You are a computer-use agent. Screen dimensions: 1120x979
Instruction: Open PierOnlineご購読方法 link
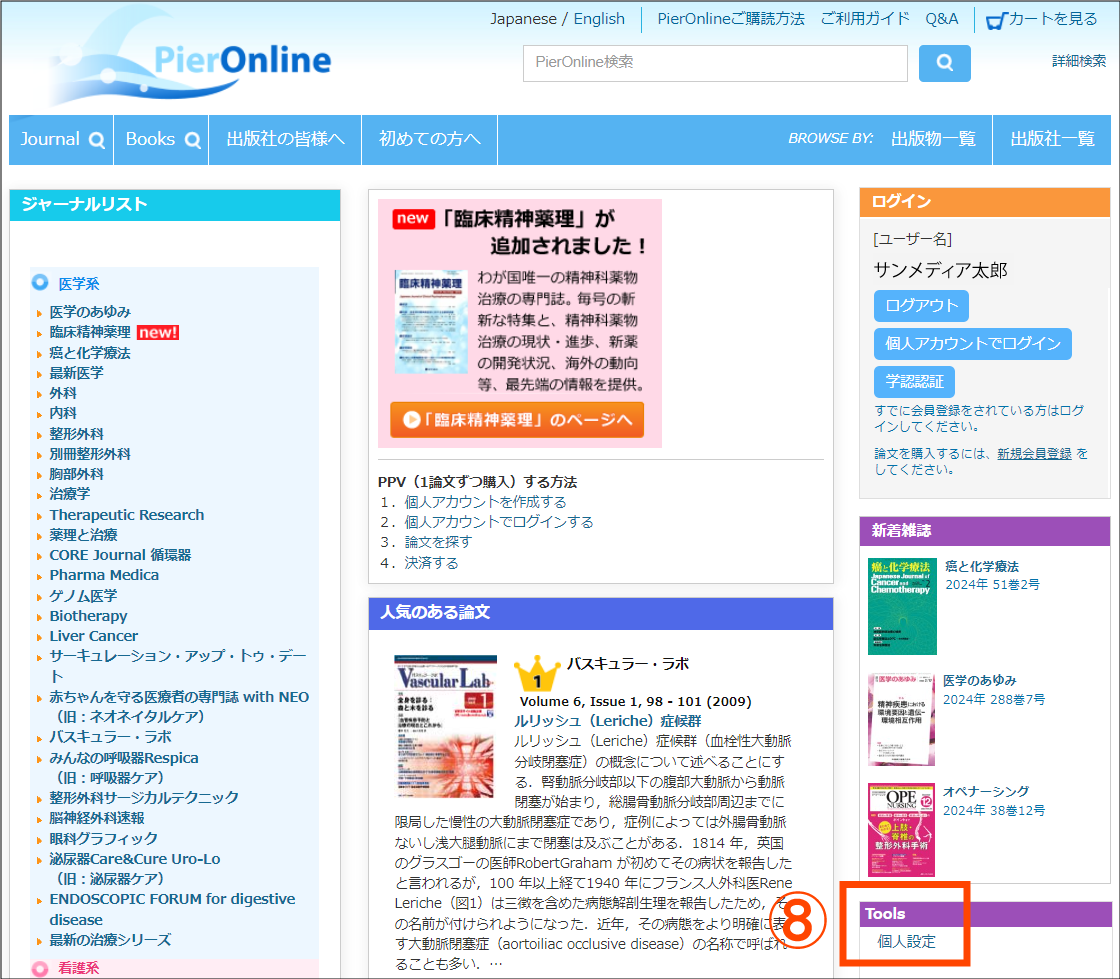(731, 19)
